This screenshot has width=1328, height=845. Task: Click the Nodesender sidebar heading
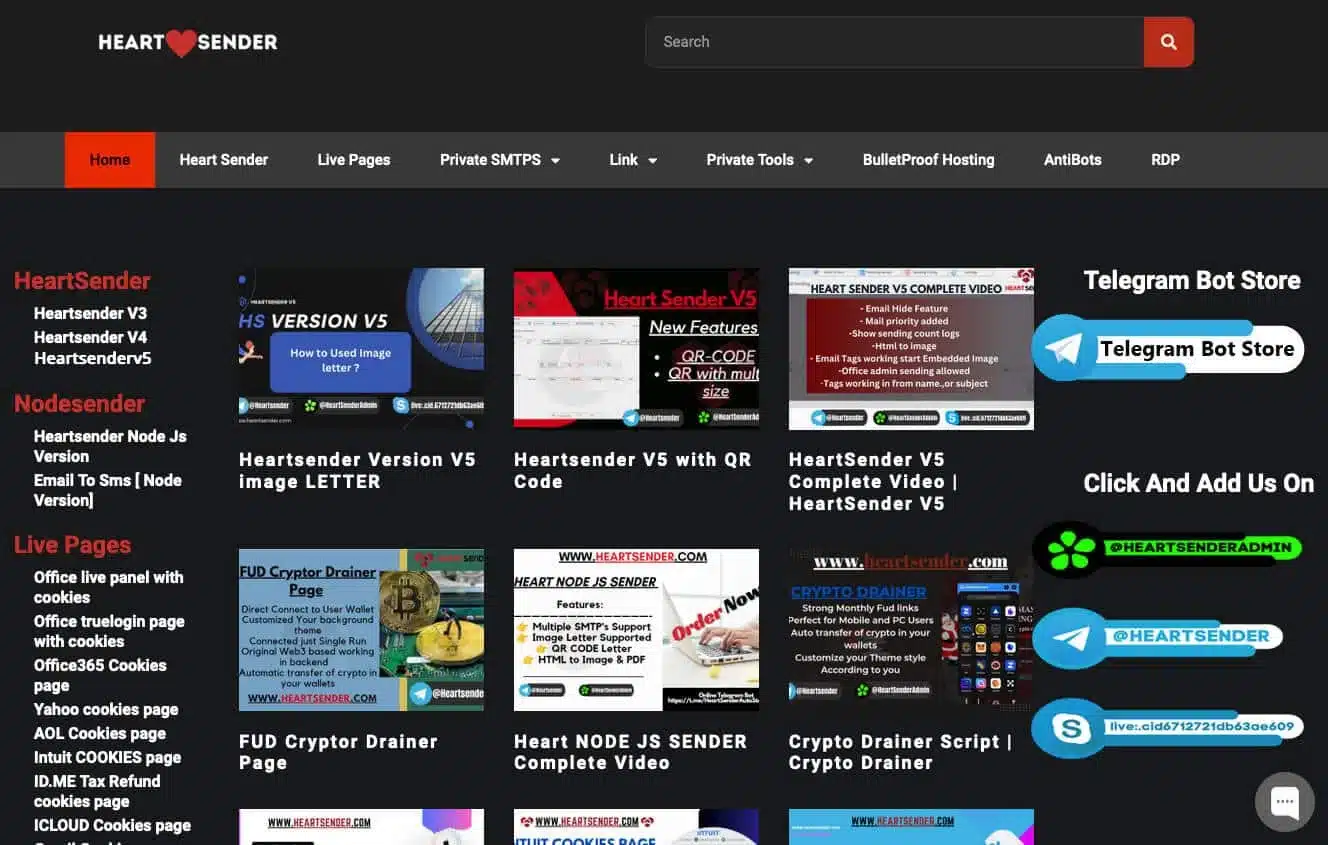click(79, 404)
